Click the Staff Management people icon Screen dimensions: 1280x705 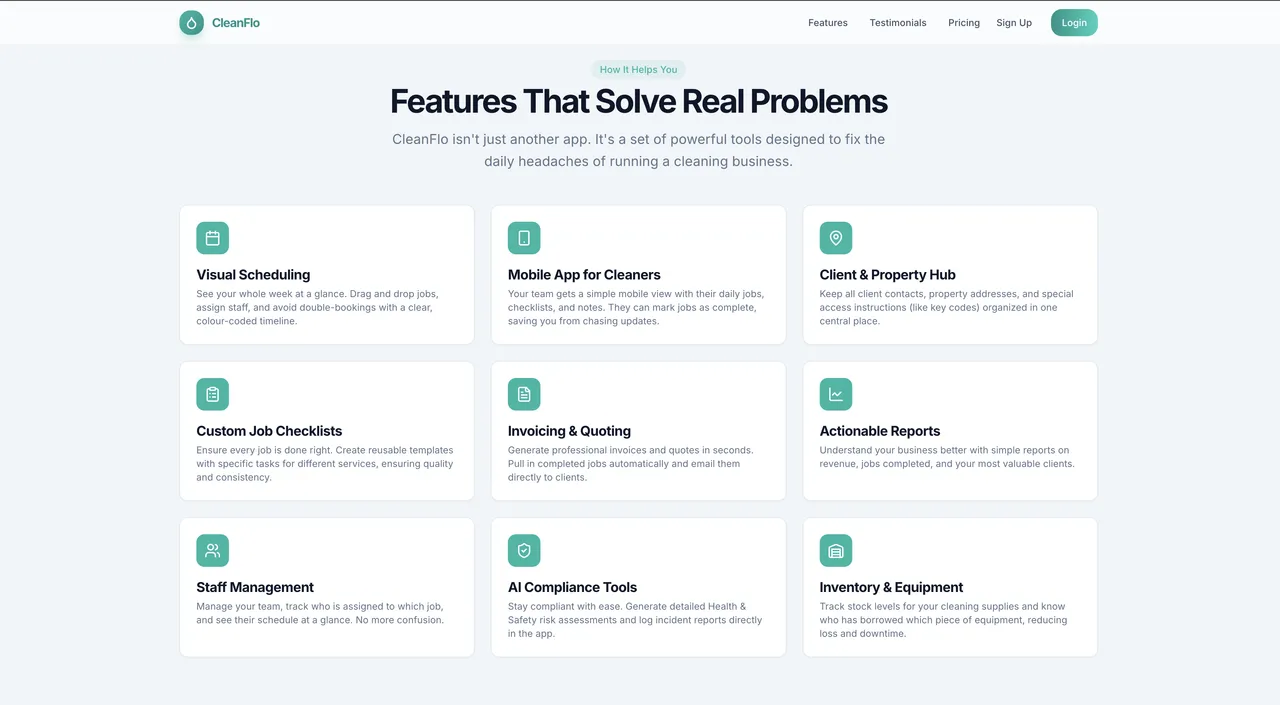pos(212,550)
